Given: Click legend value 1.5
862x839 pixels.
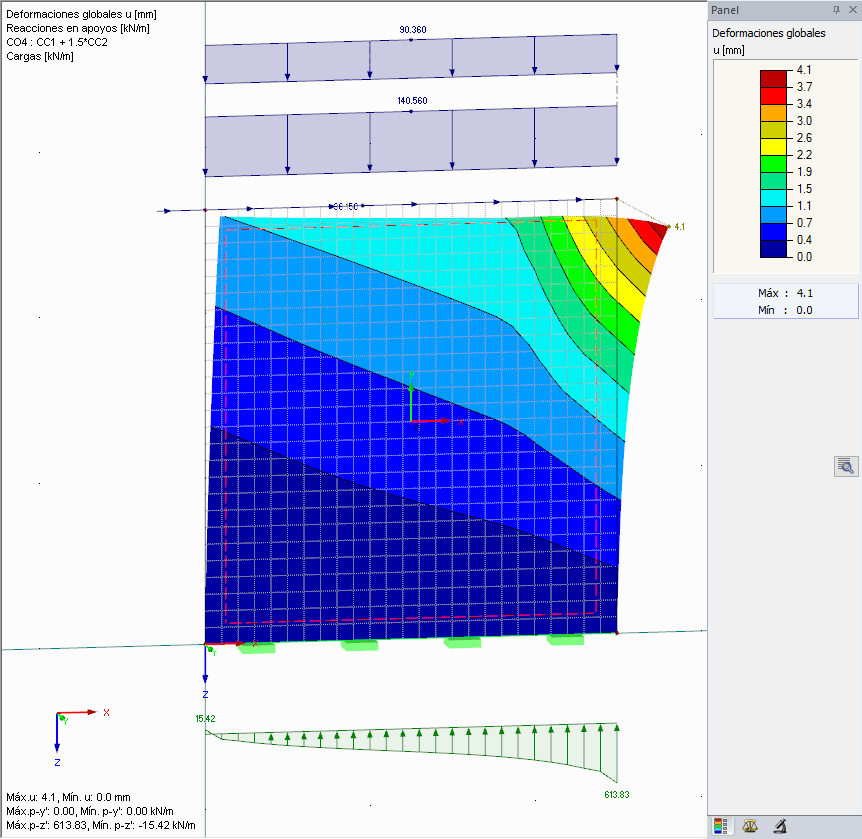Looking at the screenshot, I should point(804,189).
